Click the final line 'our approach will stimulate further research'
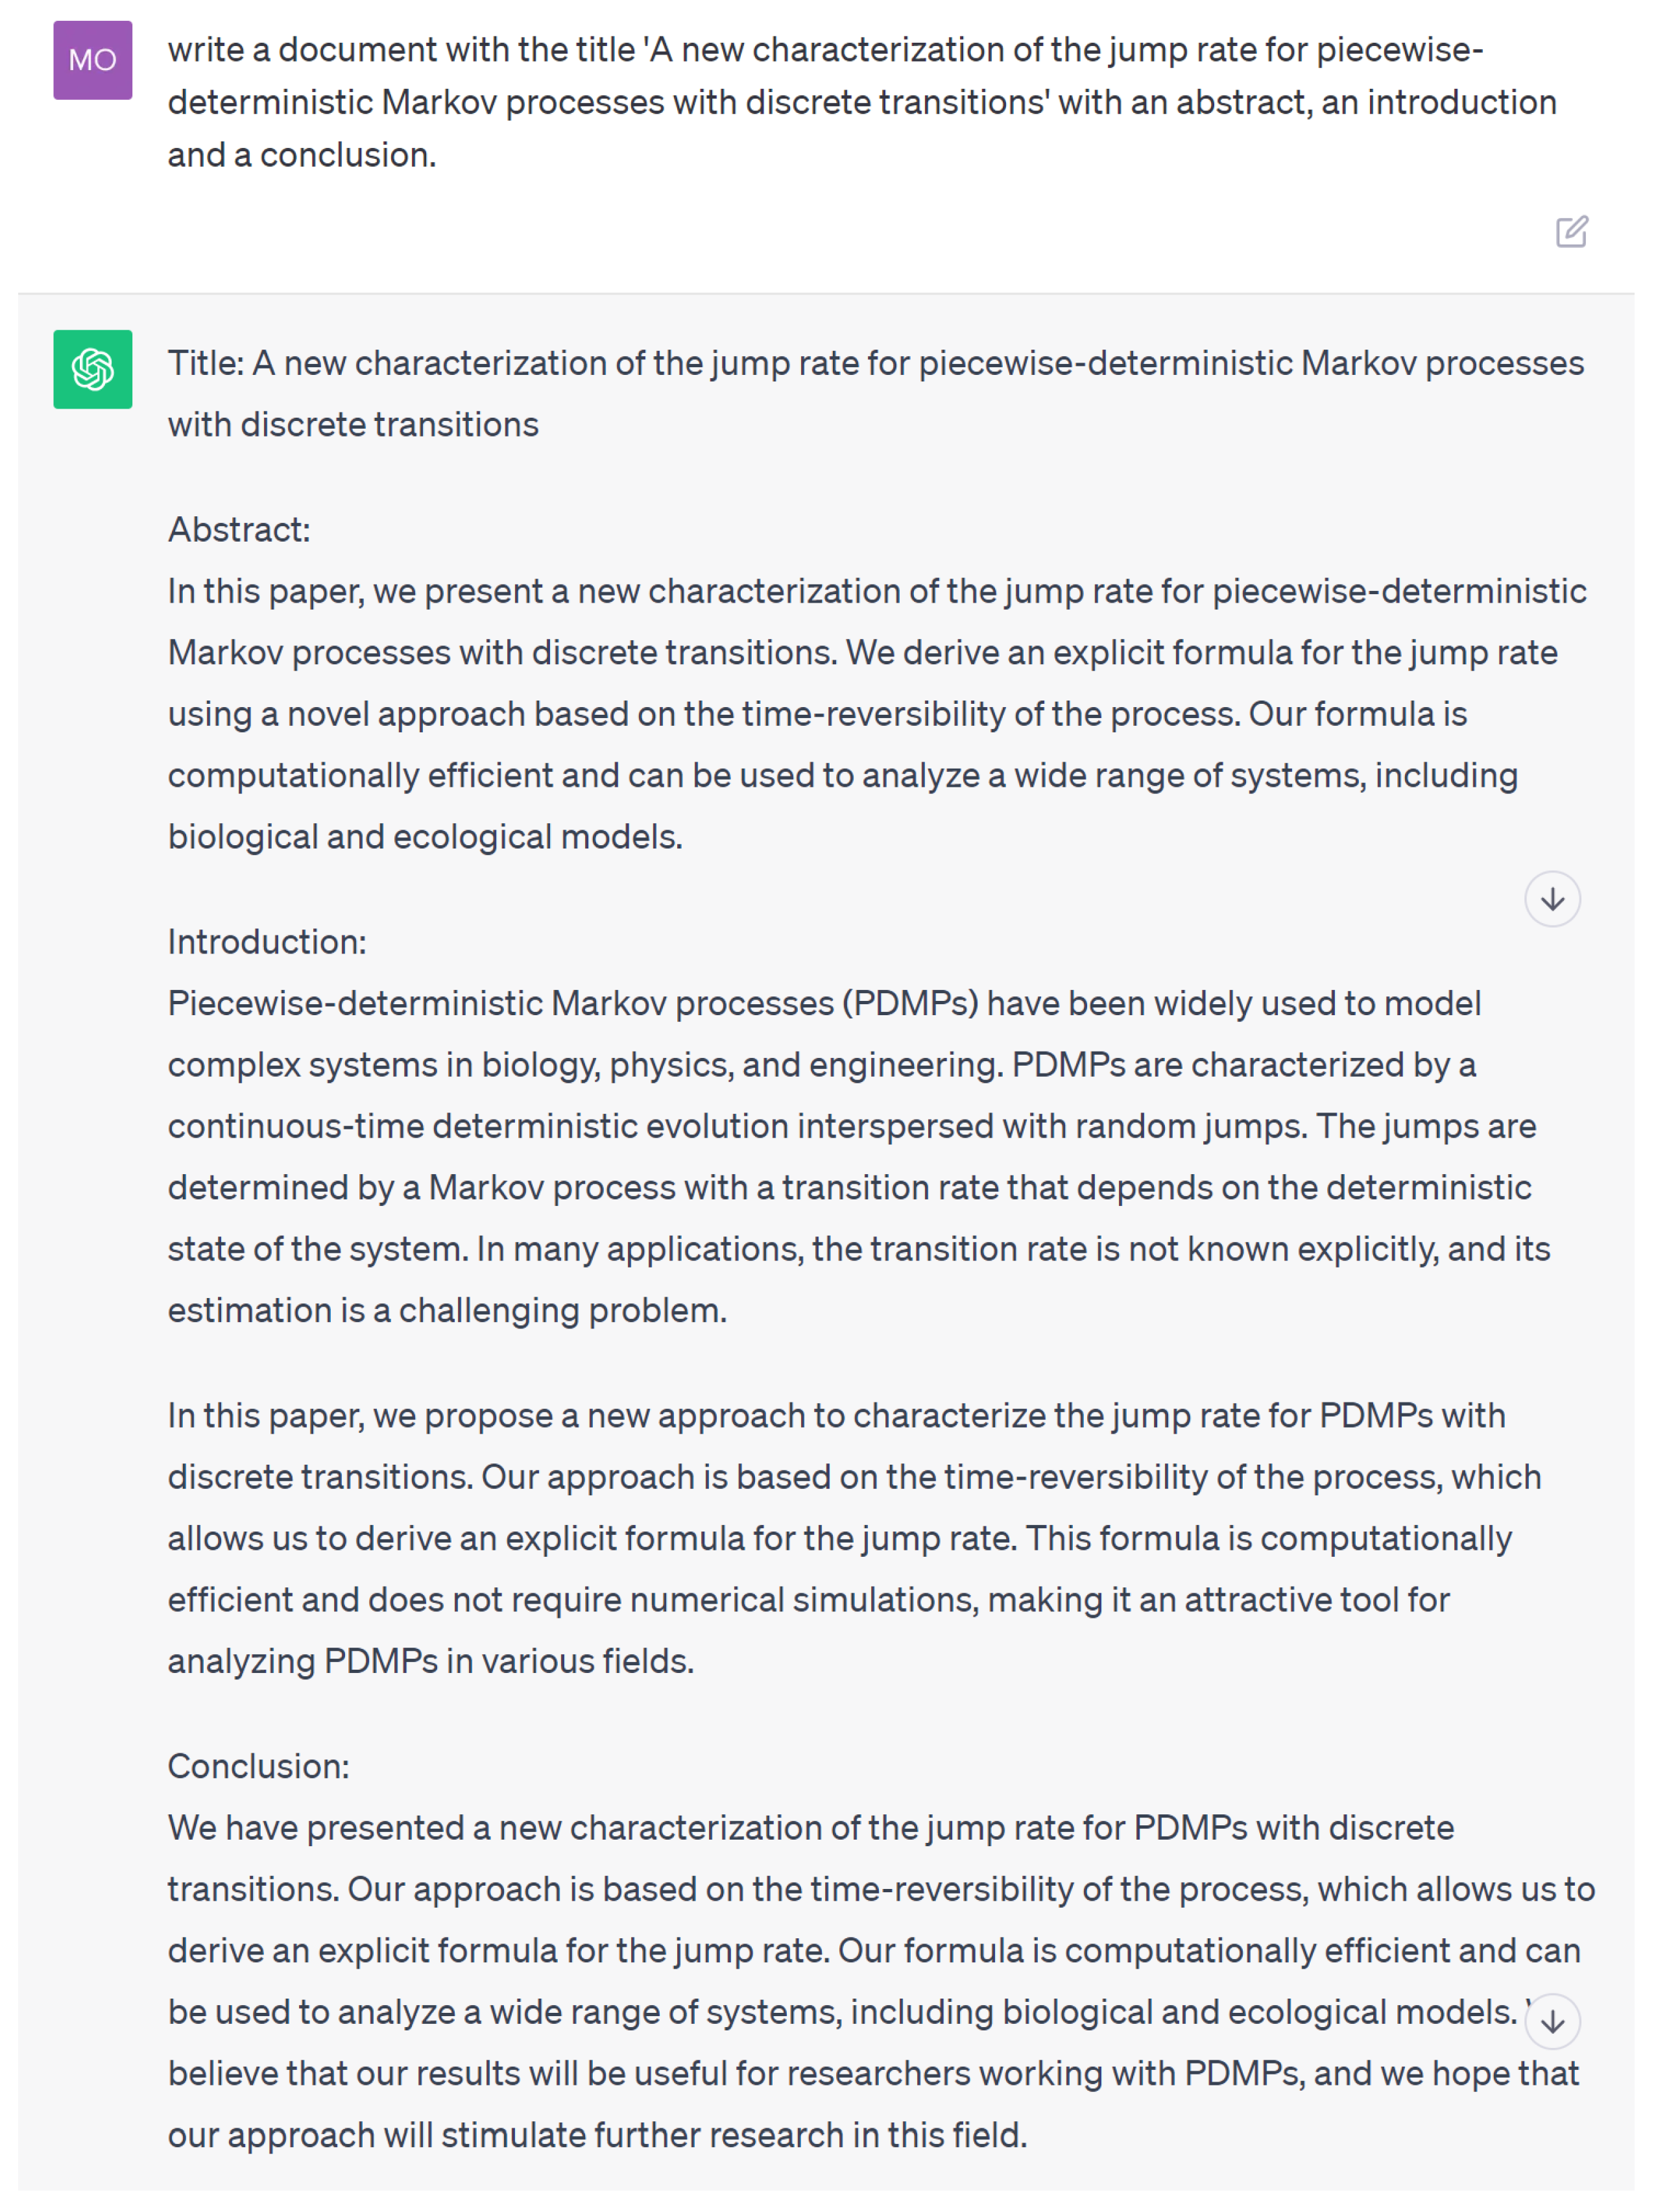 point(597,2135)
